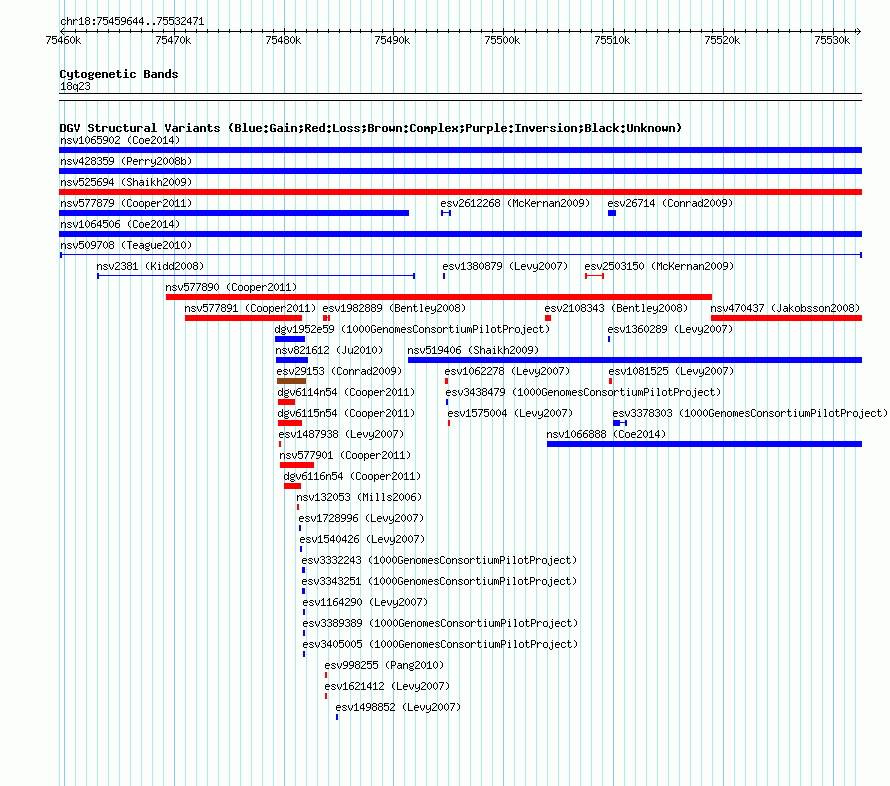Click the red loss bar under nsv577890

439,297
